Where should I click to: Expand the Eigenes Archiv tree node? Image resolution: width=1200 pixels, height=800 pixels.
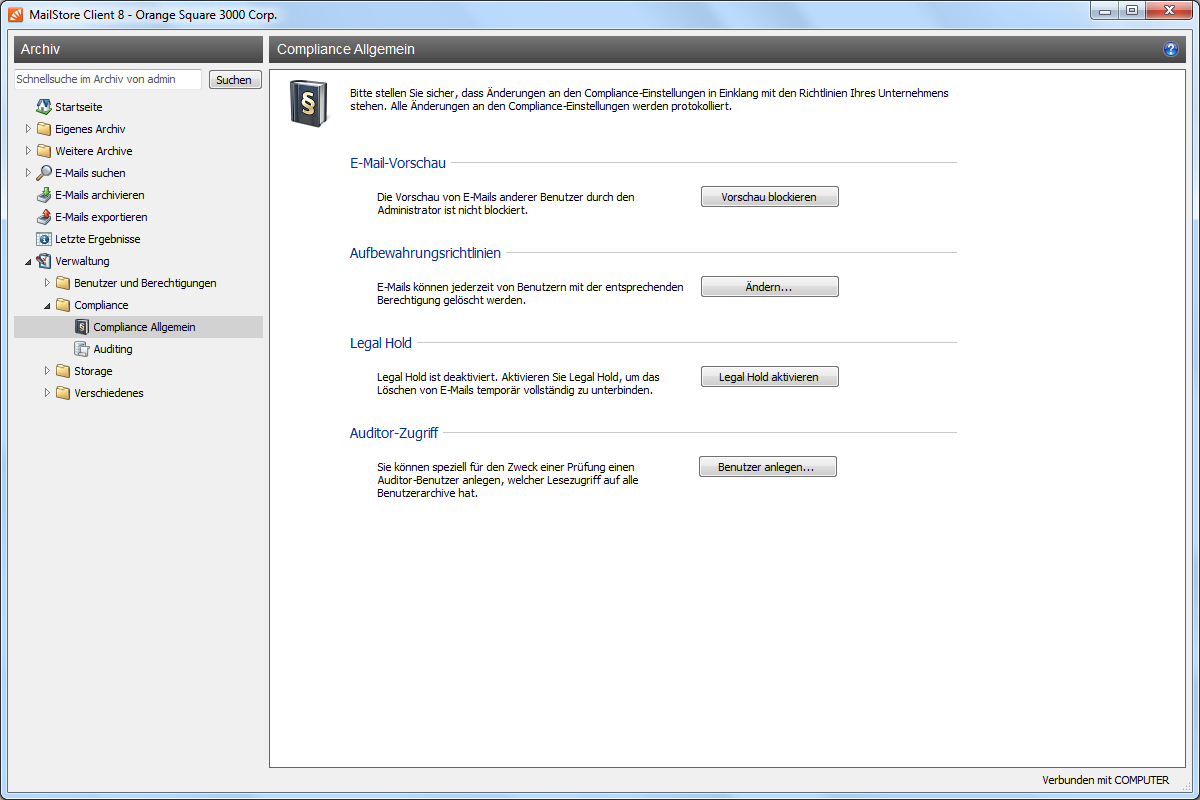point(28,129)
